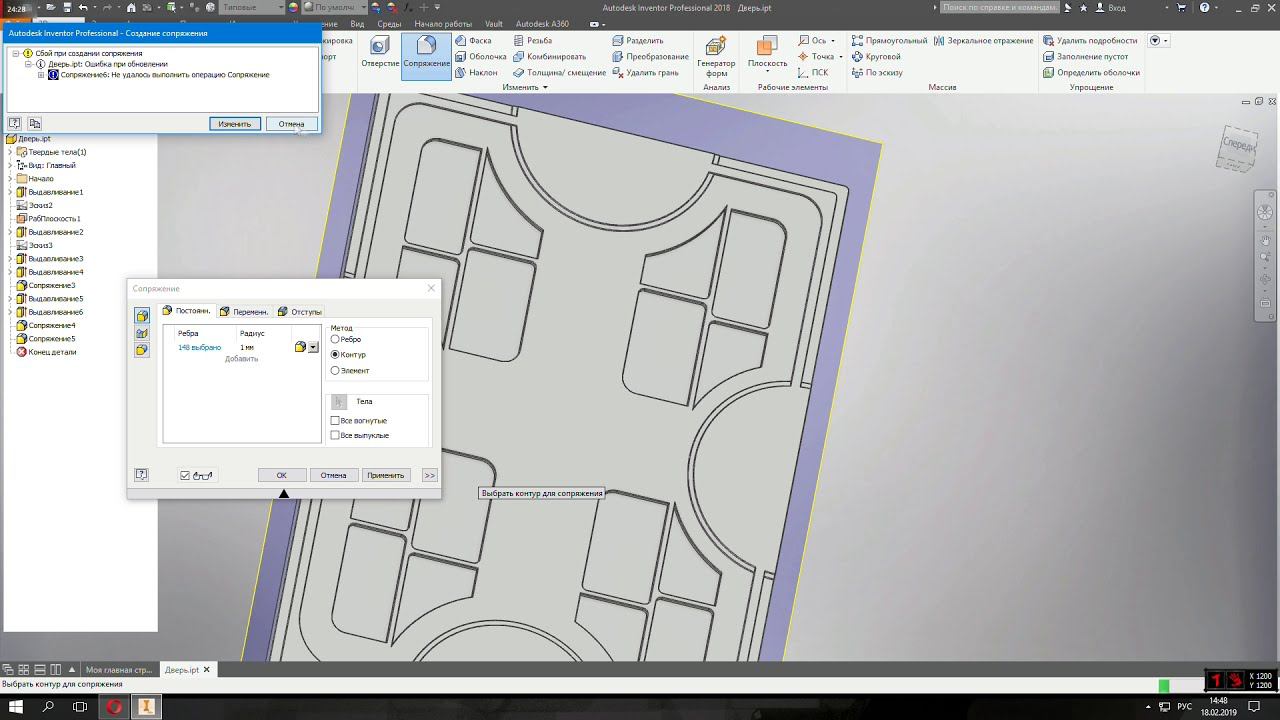Click Изменить in the error dialog
The height and width of the screenshot is (720, 1280).
[235, 124]
